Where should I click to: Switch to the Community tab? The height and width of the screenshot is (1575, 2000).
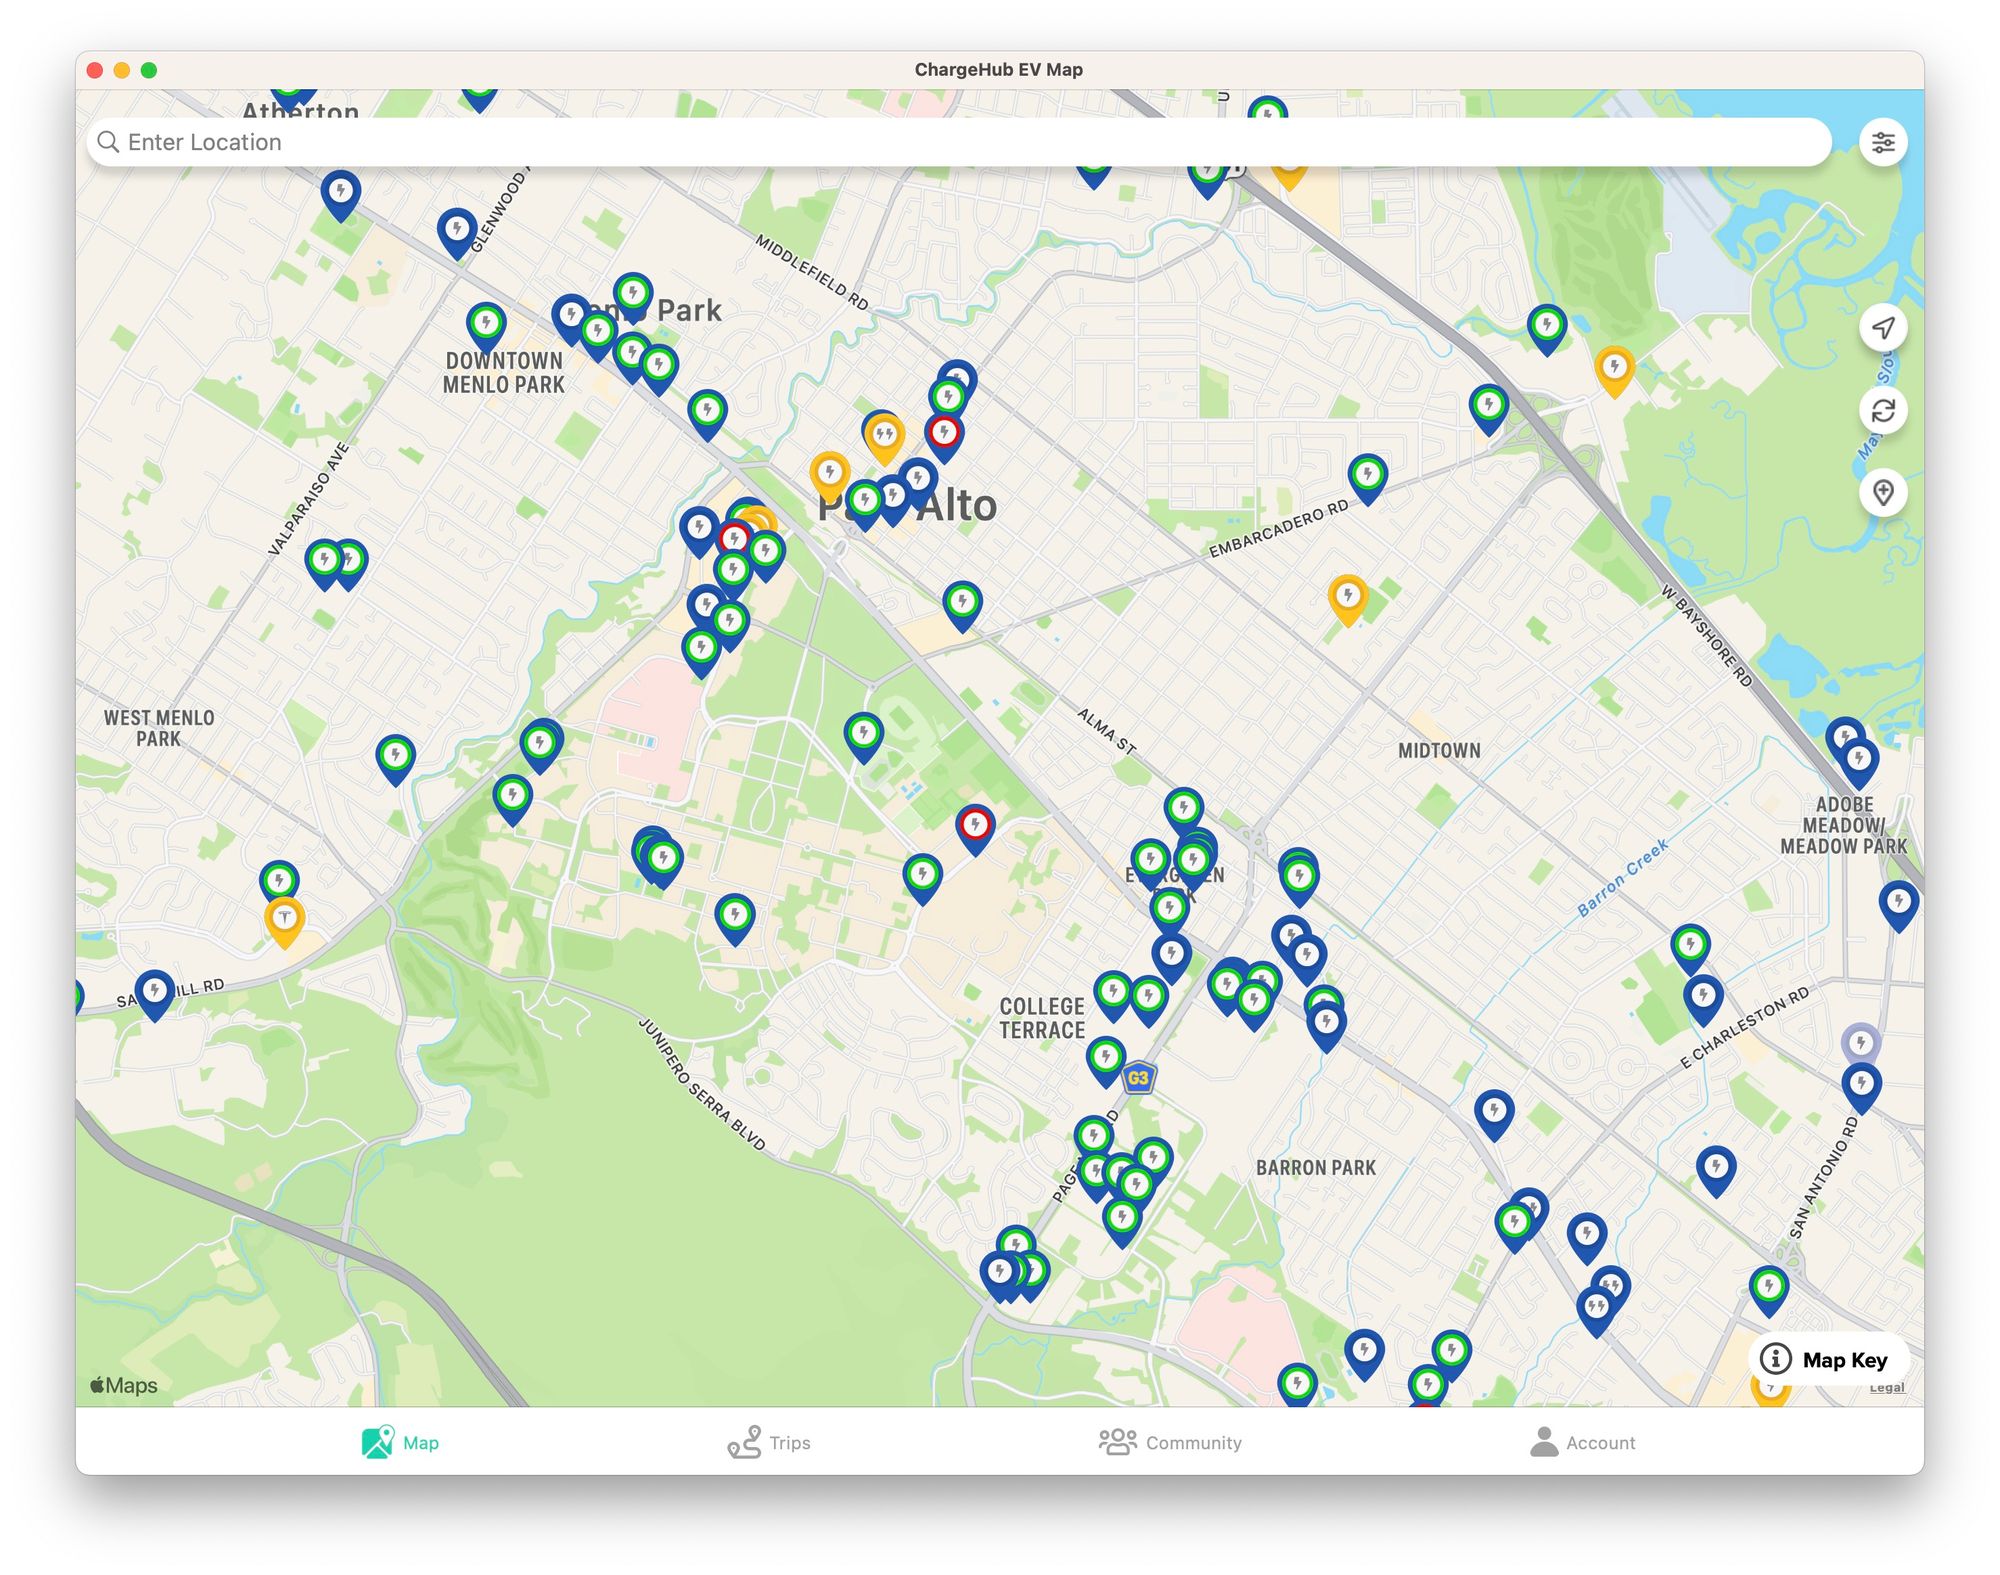point(1170,1442)
